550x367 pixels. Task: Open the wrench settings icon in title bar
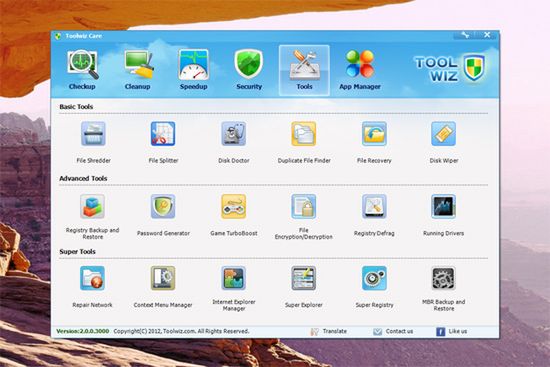point(465,35)
